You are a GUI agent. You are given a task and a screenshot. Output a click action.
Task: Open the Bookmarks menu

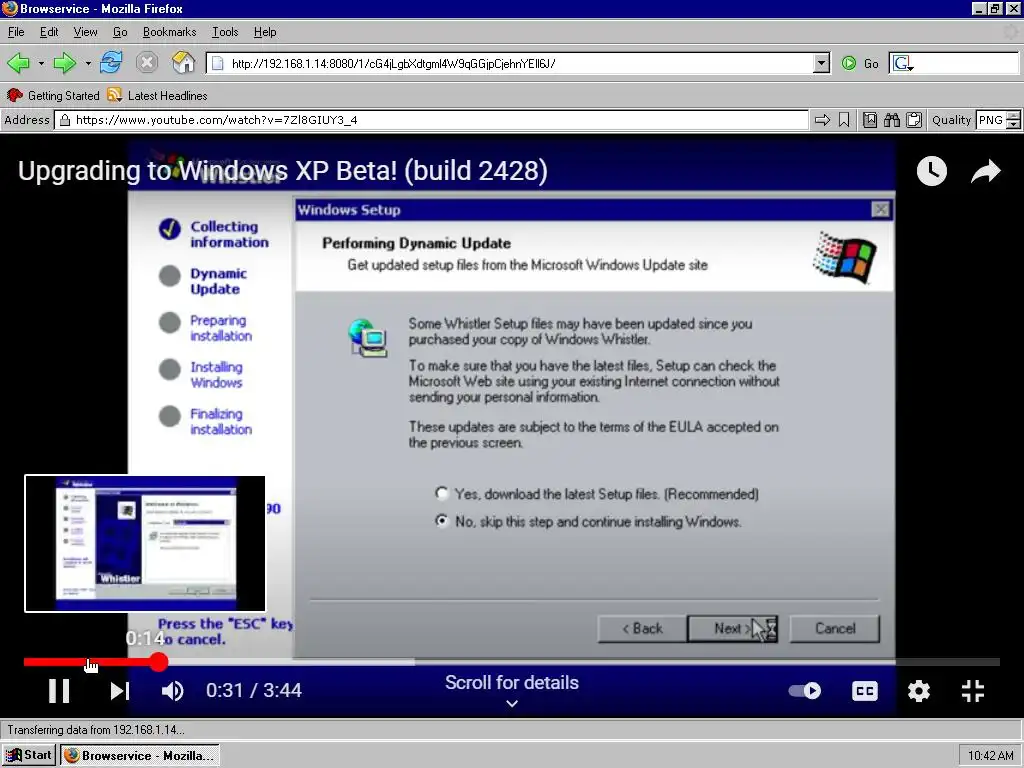pyautogui.click(x=169, y=32)
